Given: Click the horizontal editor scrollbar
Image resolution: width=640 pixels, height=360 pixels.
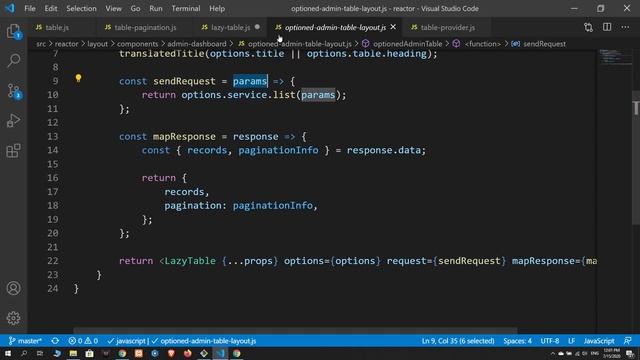Looking at the screenshot, I should coord(295,331).
